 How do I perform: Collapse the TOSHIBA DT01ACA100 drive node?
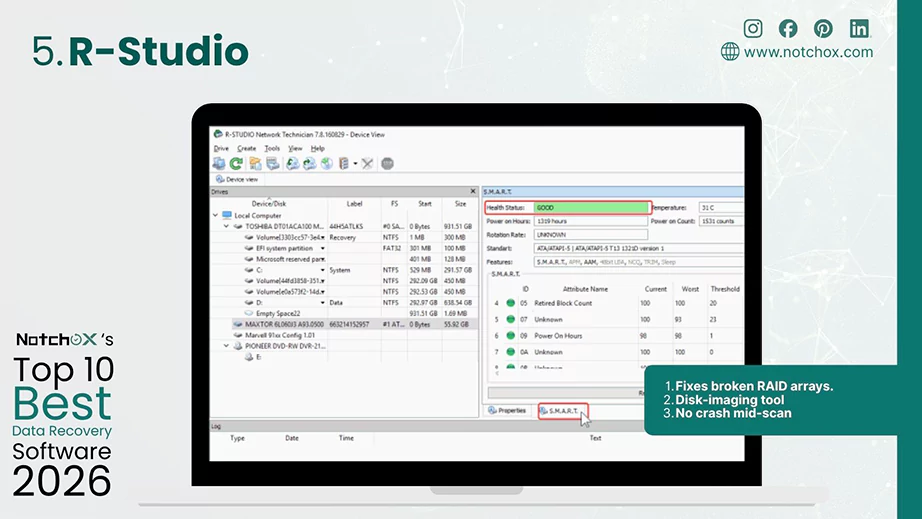pyautogui.click(x=226, y=226)
